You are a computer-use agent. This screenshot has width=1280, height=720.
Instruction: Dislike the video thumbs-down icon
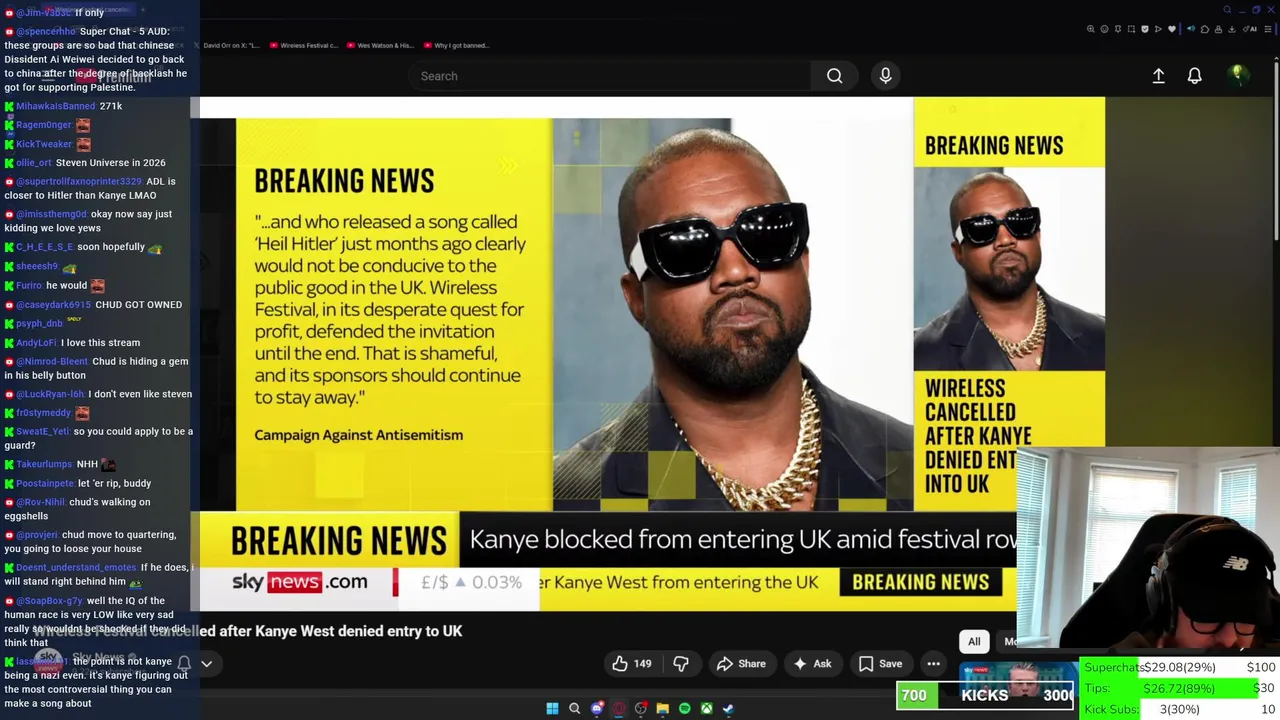pos(681,663)
